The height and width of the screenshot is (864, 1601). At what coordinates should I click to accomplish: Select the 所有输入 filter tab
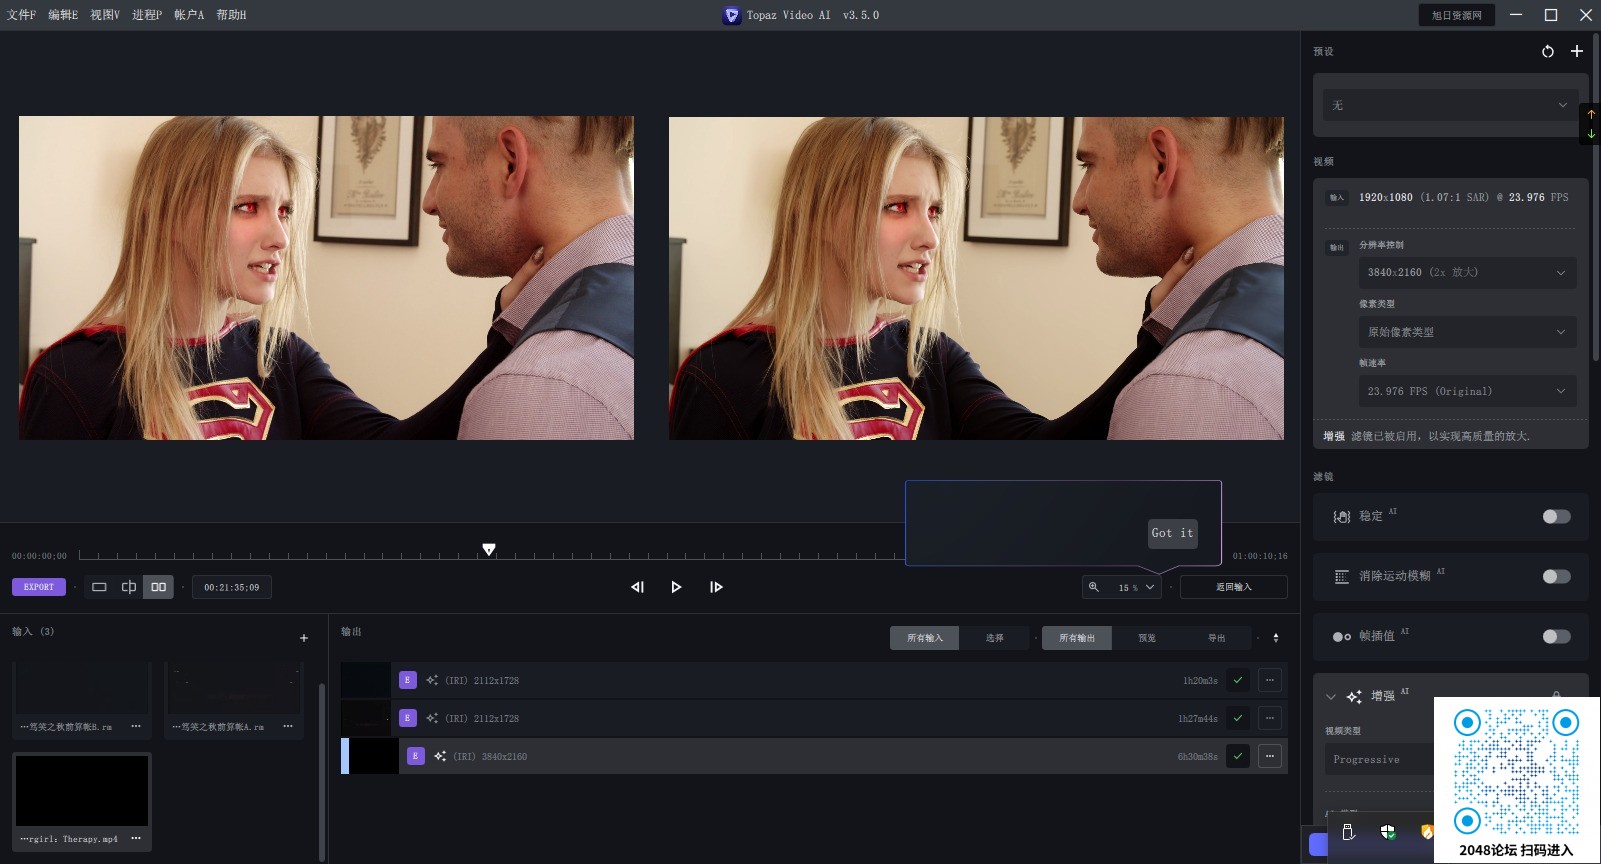coord(924,638)
